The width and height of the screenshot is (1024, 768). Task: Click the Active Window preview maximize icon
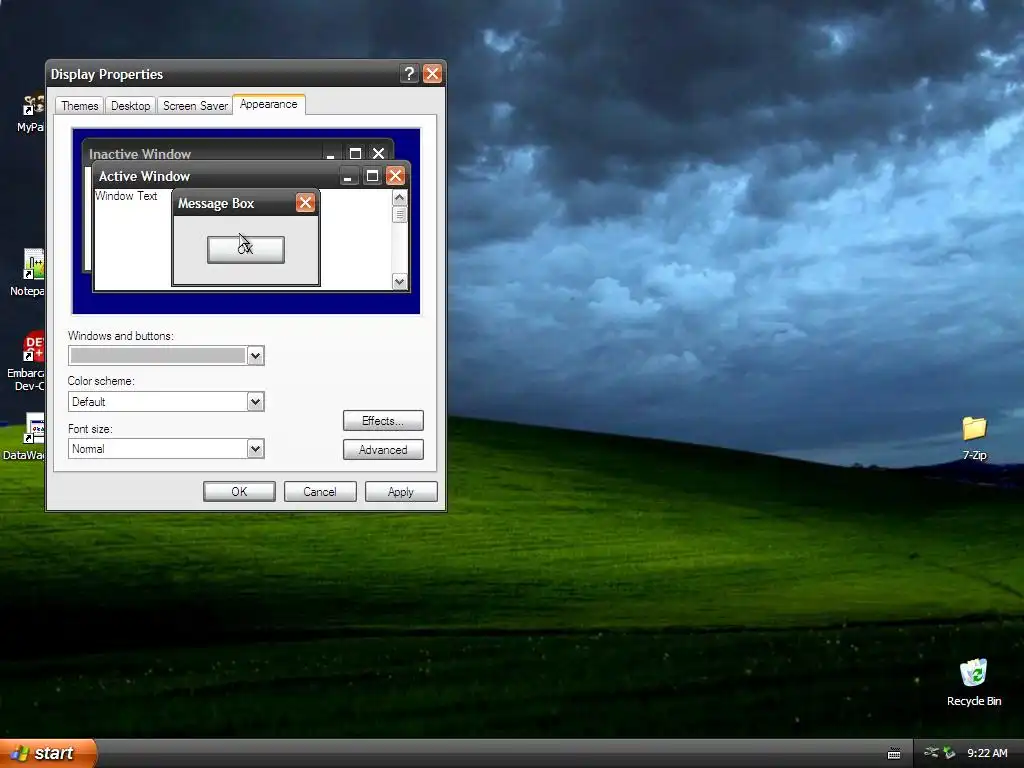tap(372, 176)
